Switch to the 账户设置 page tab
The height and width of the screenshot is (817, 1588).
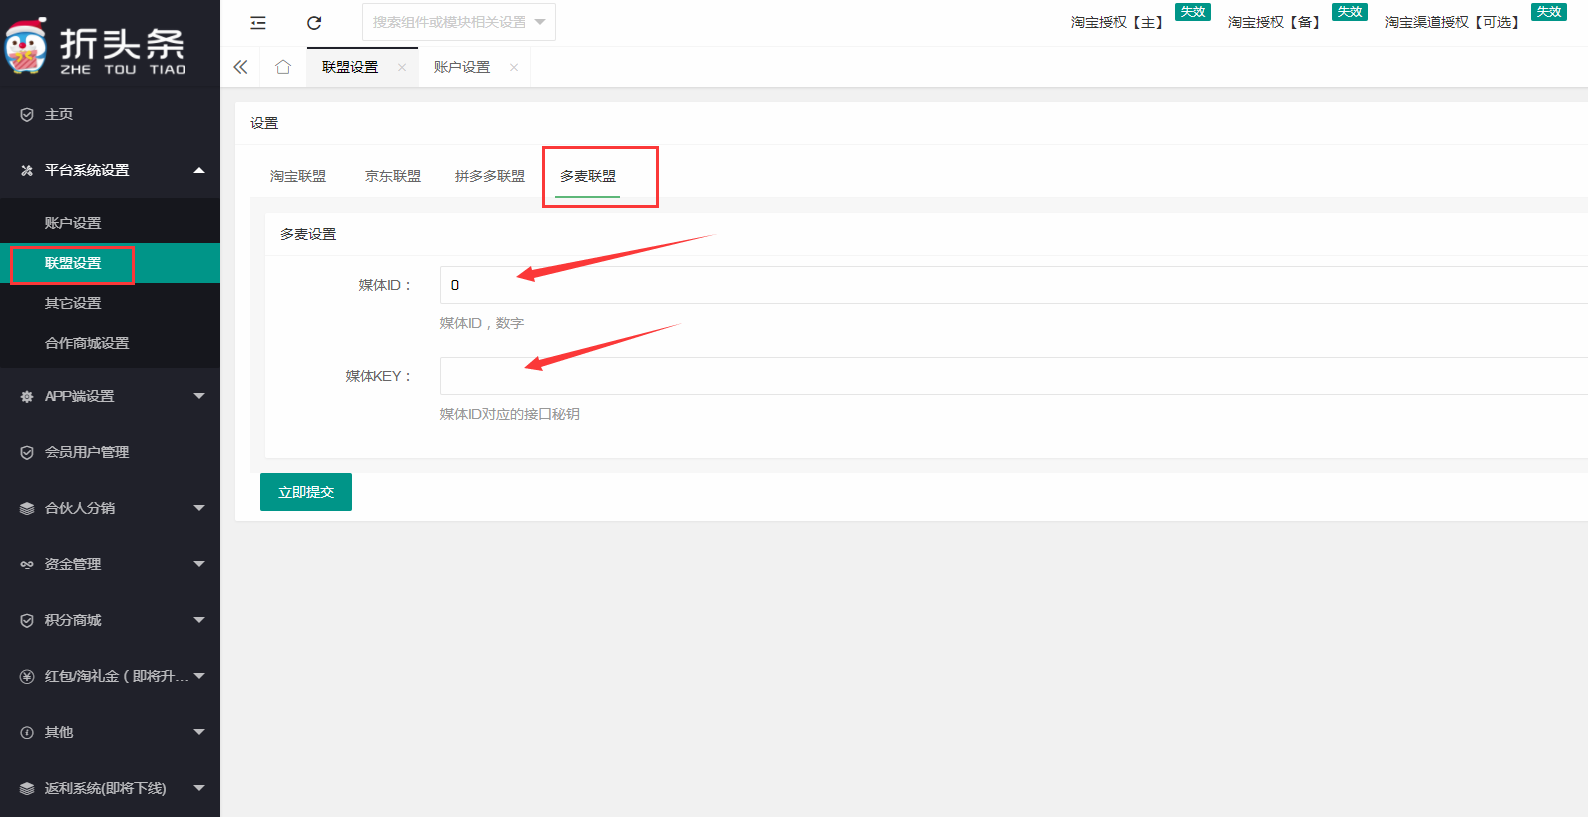(462, 67)
